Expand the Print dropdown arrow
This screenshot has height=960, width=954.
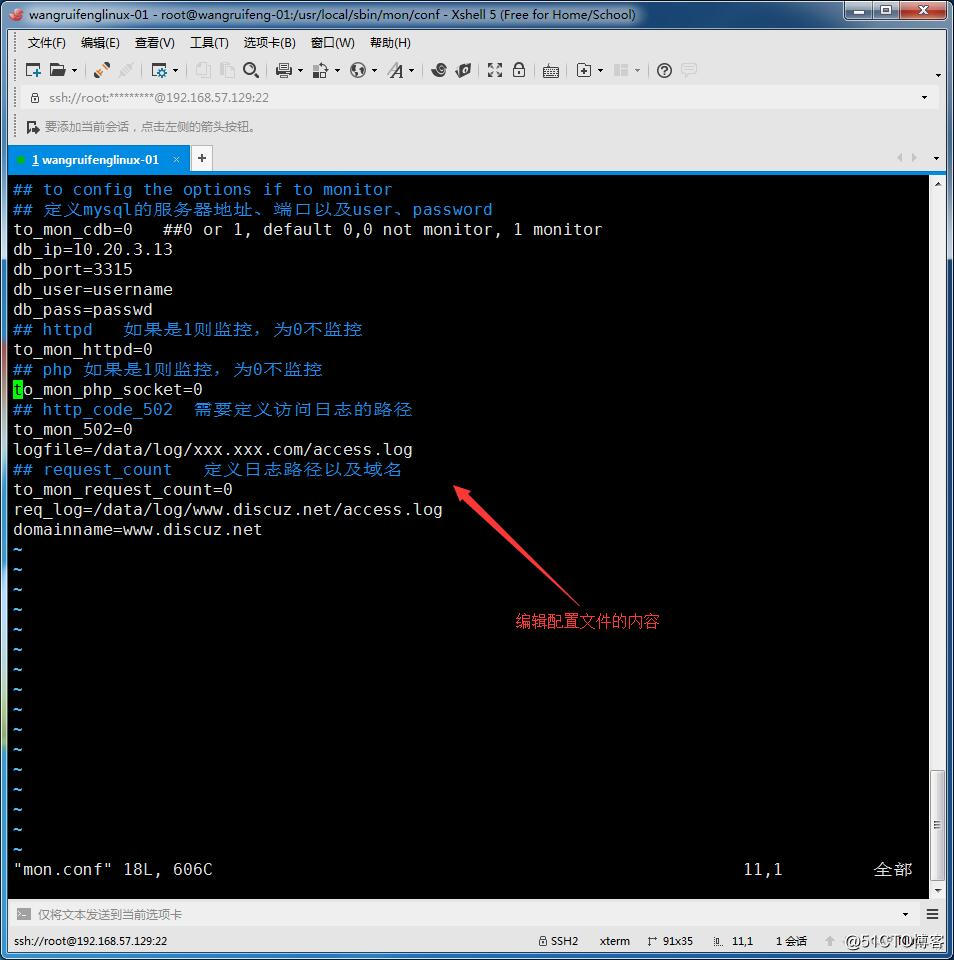tap(300, 71)
